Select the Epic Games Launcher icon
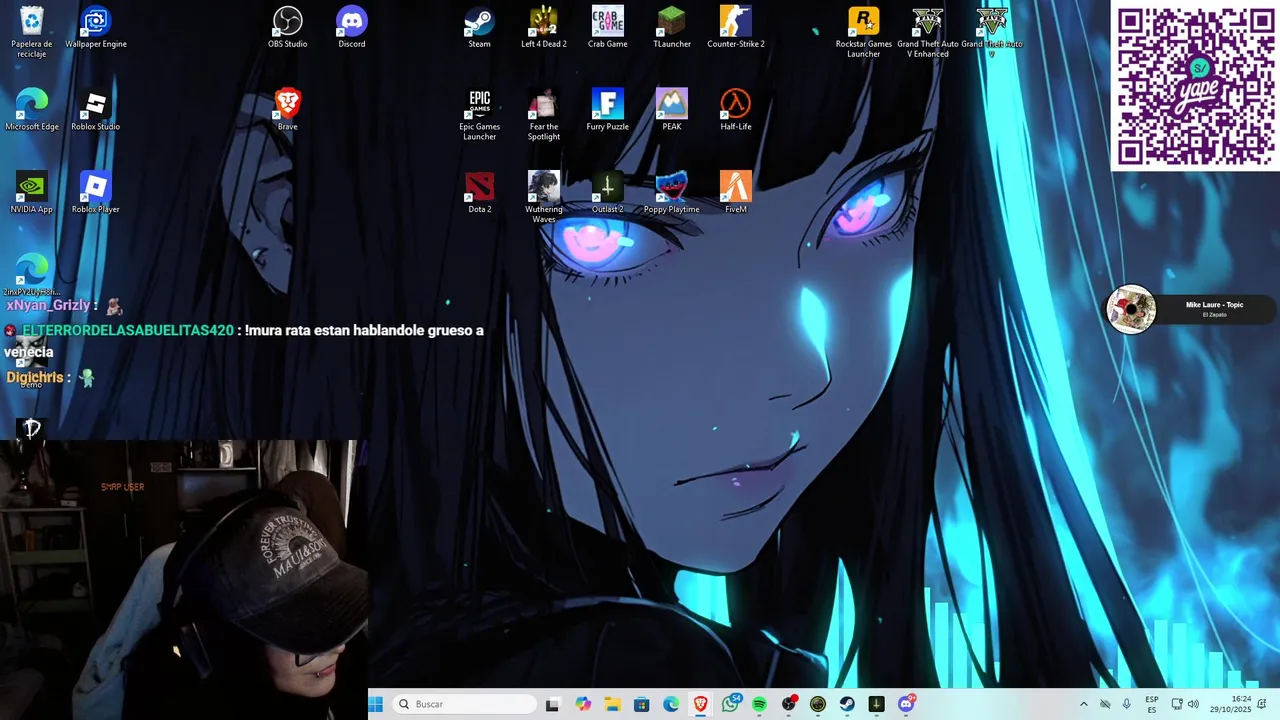Screen dimensions: 1280x720 (480, 115)
